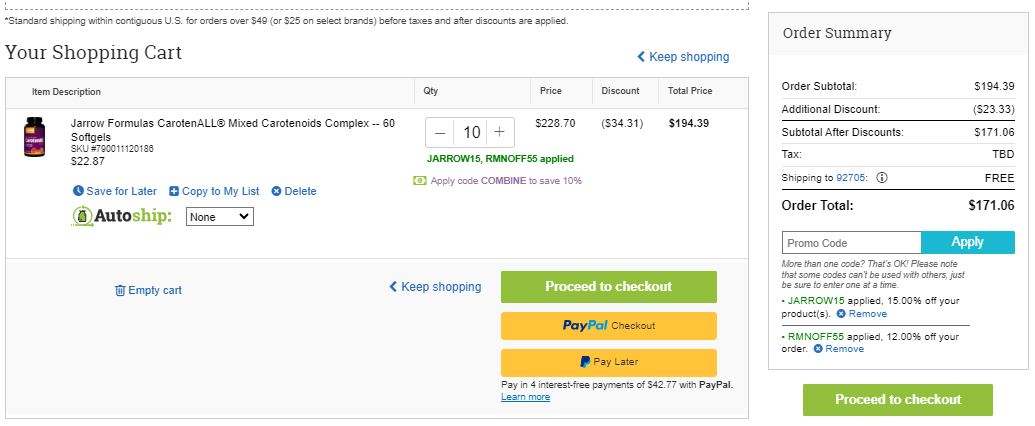Viewport: 1035px width, 426px height.
Task: Decrease quantity with the minus button
Action: coord(440,133)
